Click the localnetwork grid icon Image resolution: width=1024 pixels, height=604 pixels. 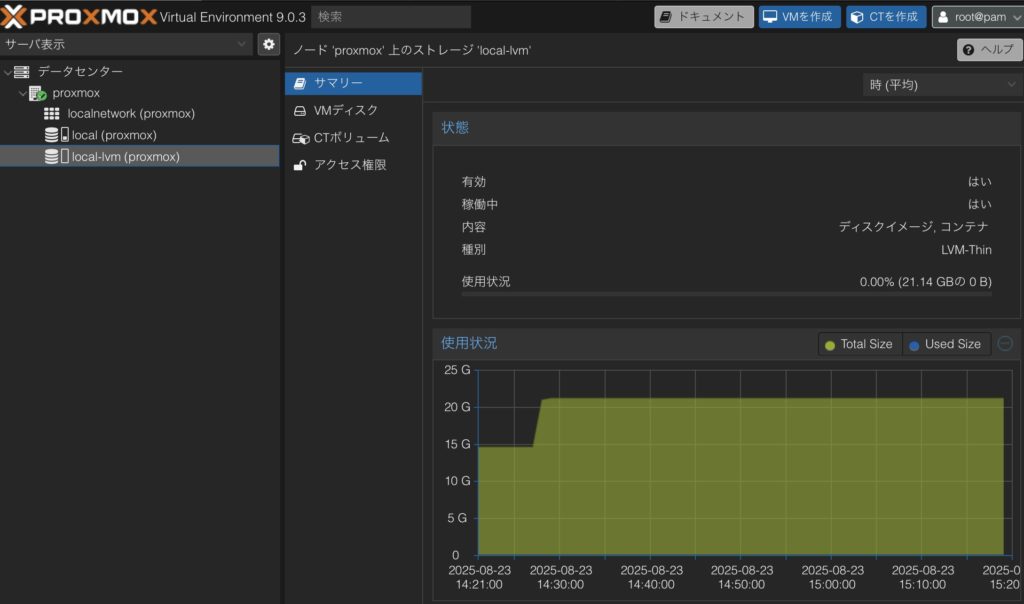(52, 114)
